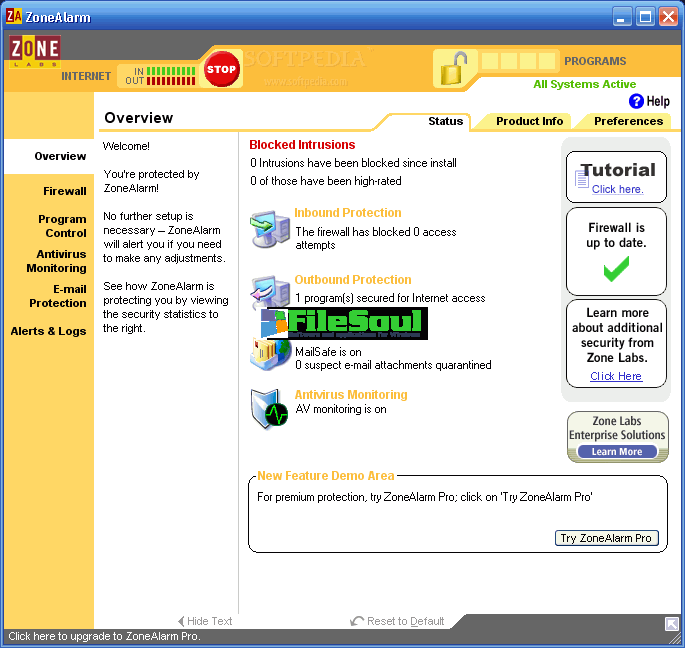Viewport: 685px width, 648px height.
Task: Click '0 of those have been high-rated'
Action: click(326, 181)
